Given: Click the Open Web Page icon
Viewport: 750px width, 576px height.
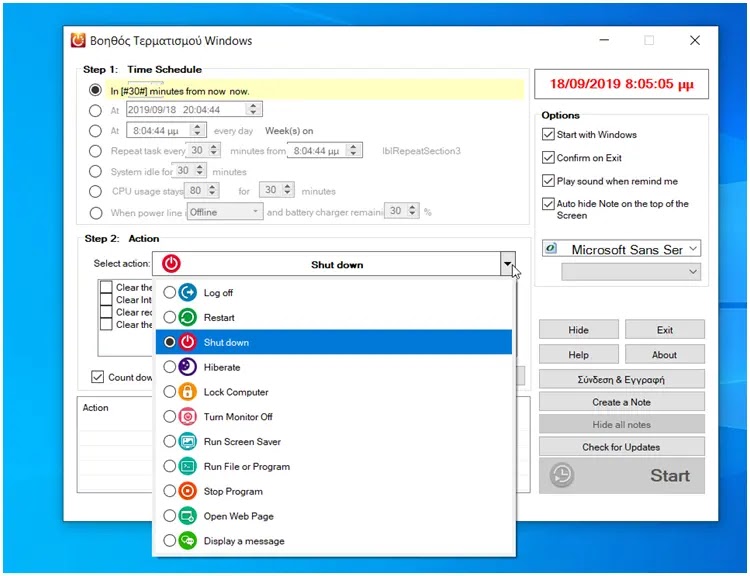Looking at the screenshot, I should pos(188,516).
